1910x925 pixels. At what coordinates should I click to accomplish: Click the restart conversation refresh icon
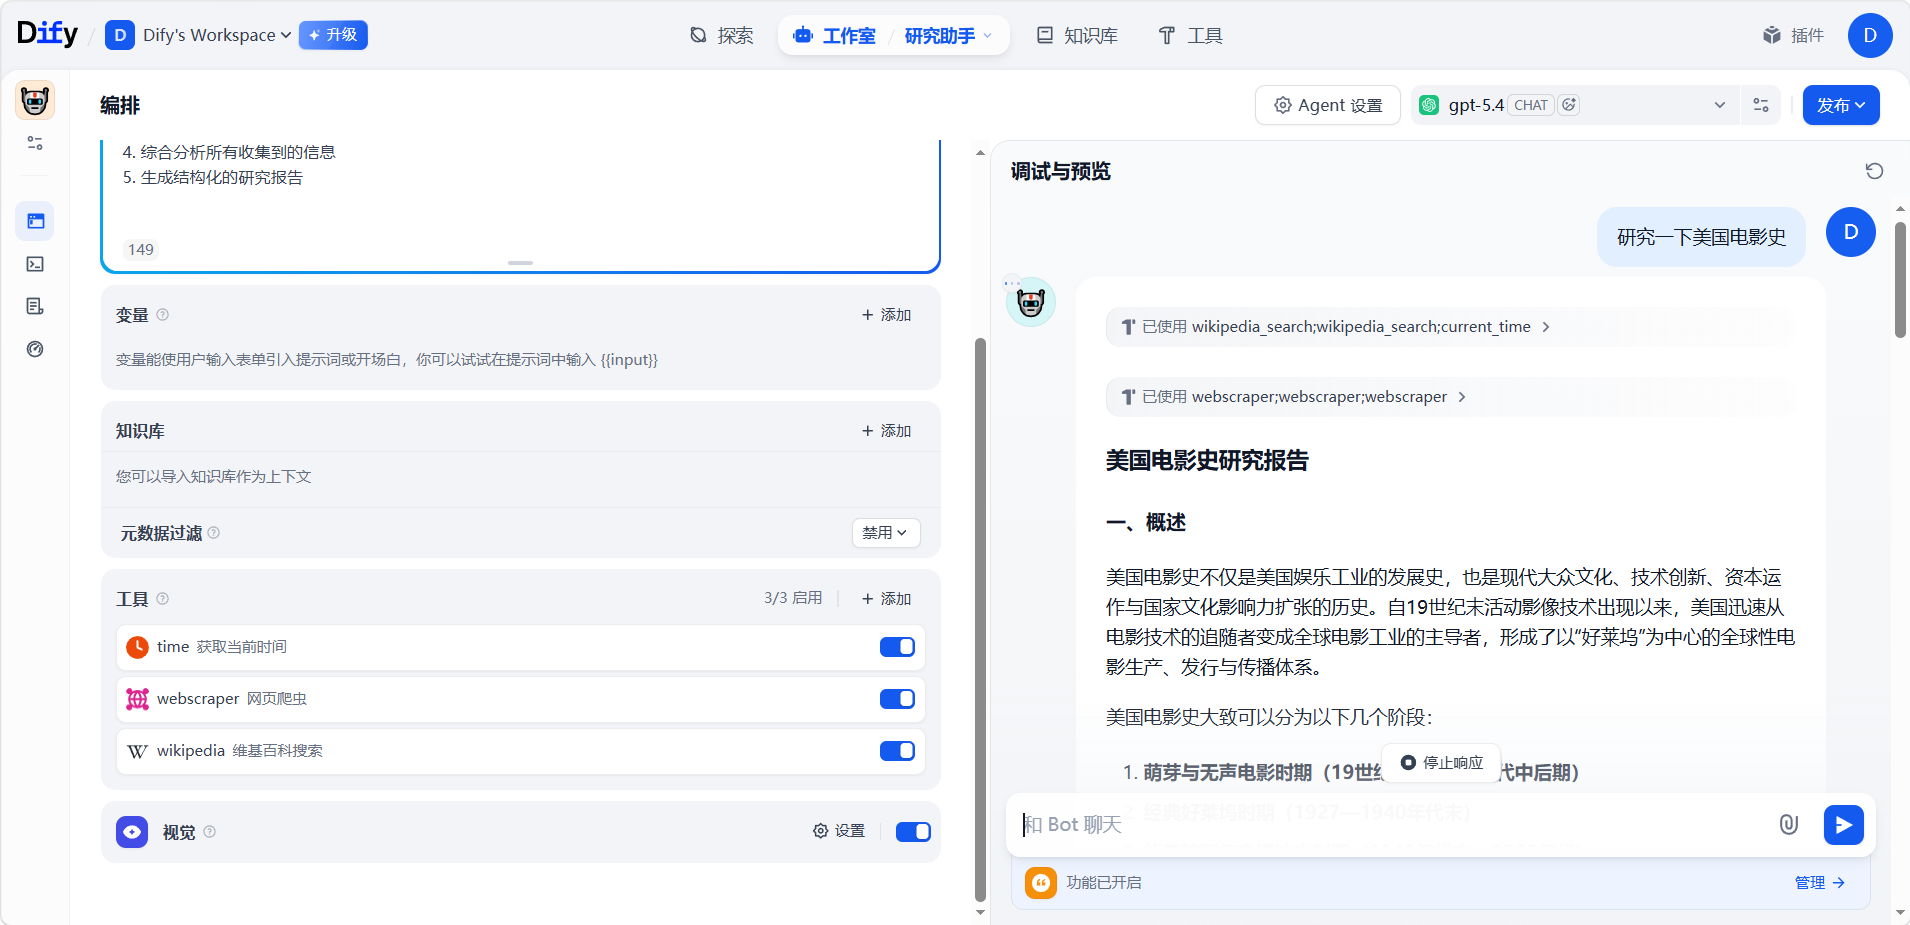point(1874,171)
